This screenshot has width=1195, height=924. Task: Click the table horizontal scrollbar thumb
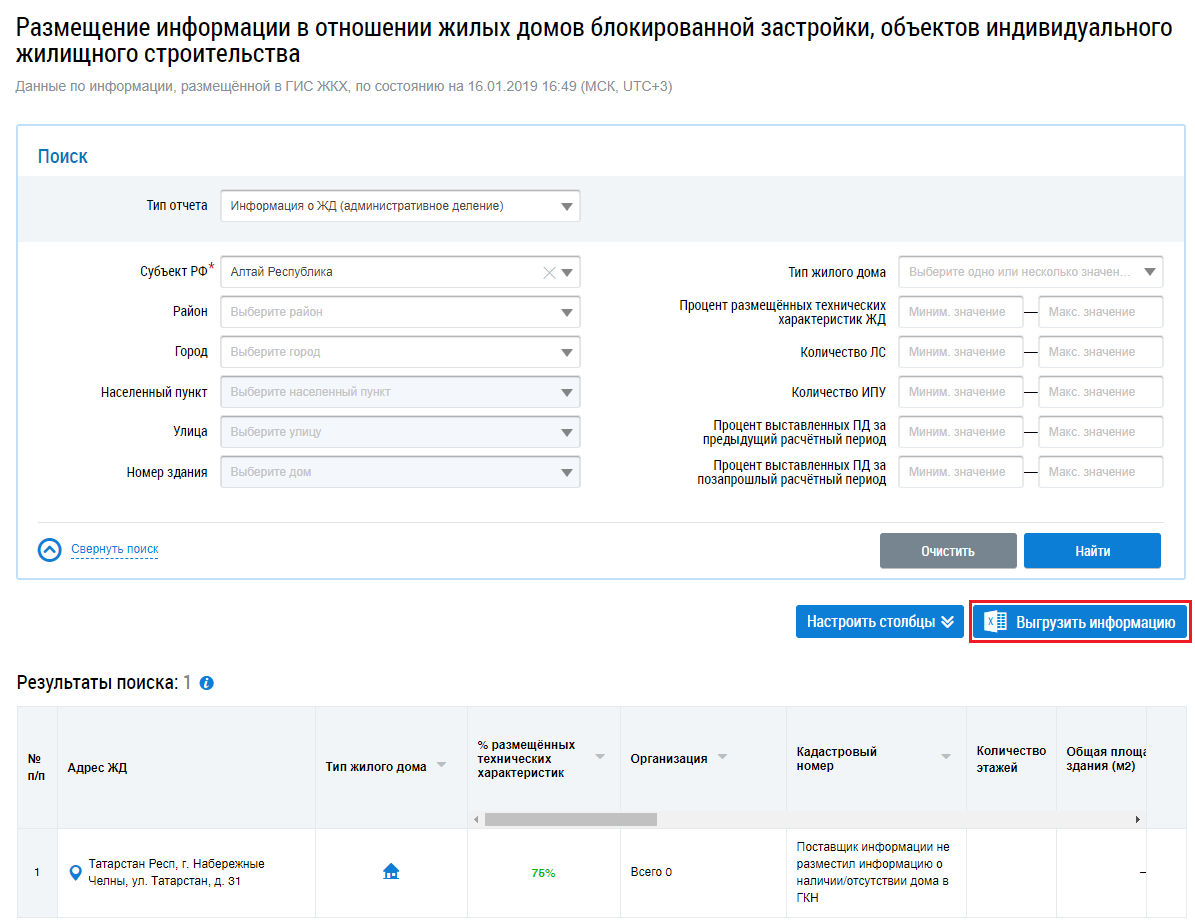tap(570, 820)
